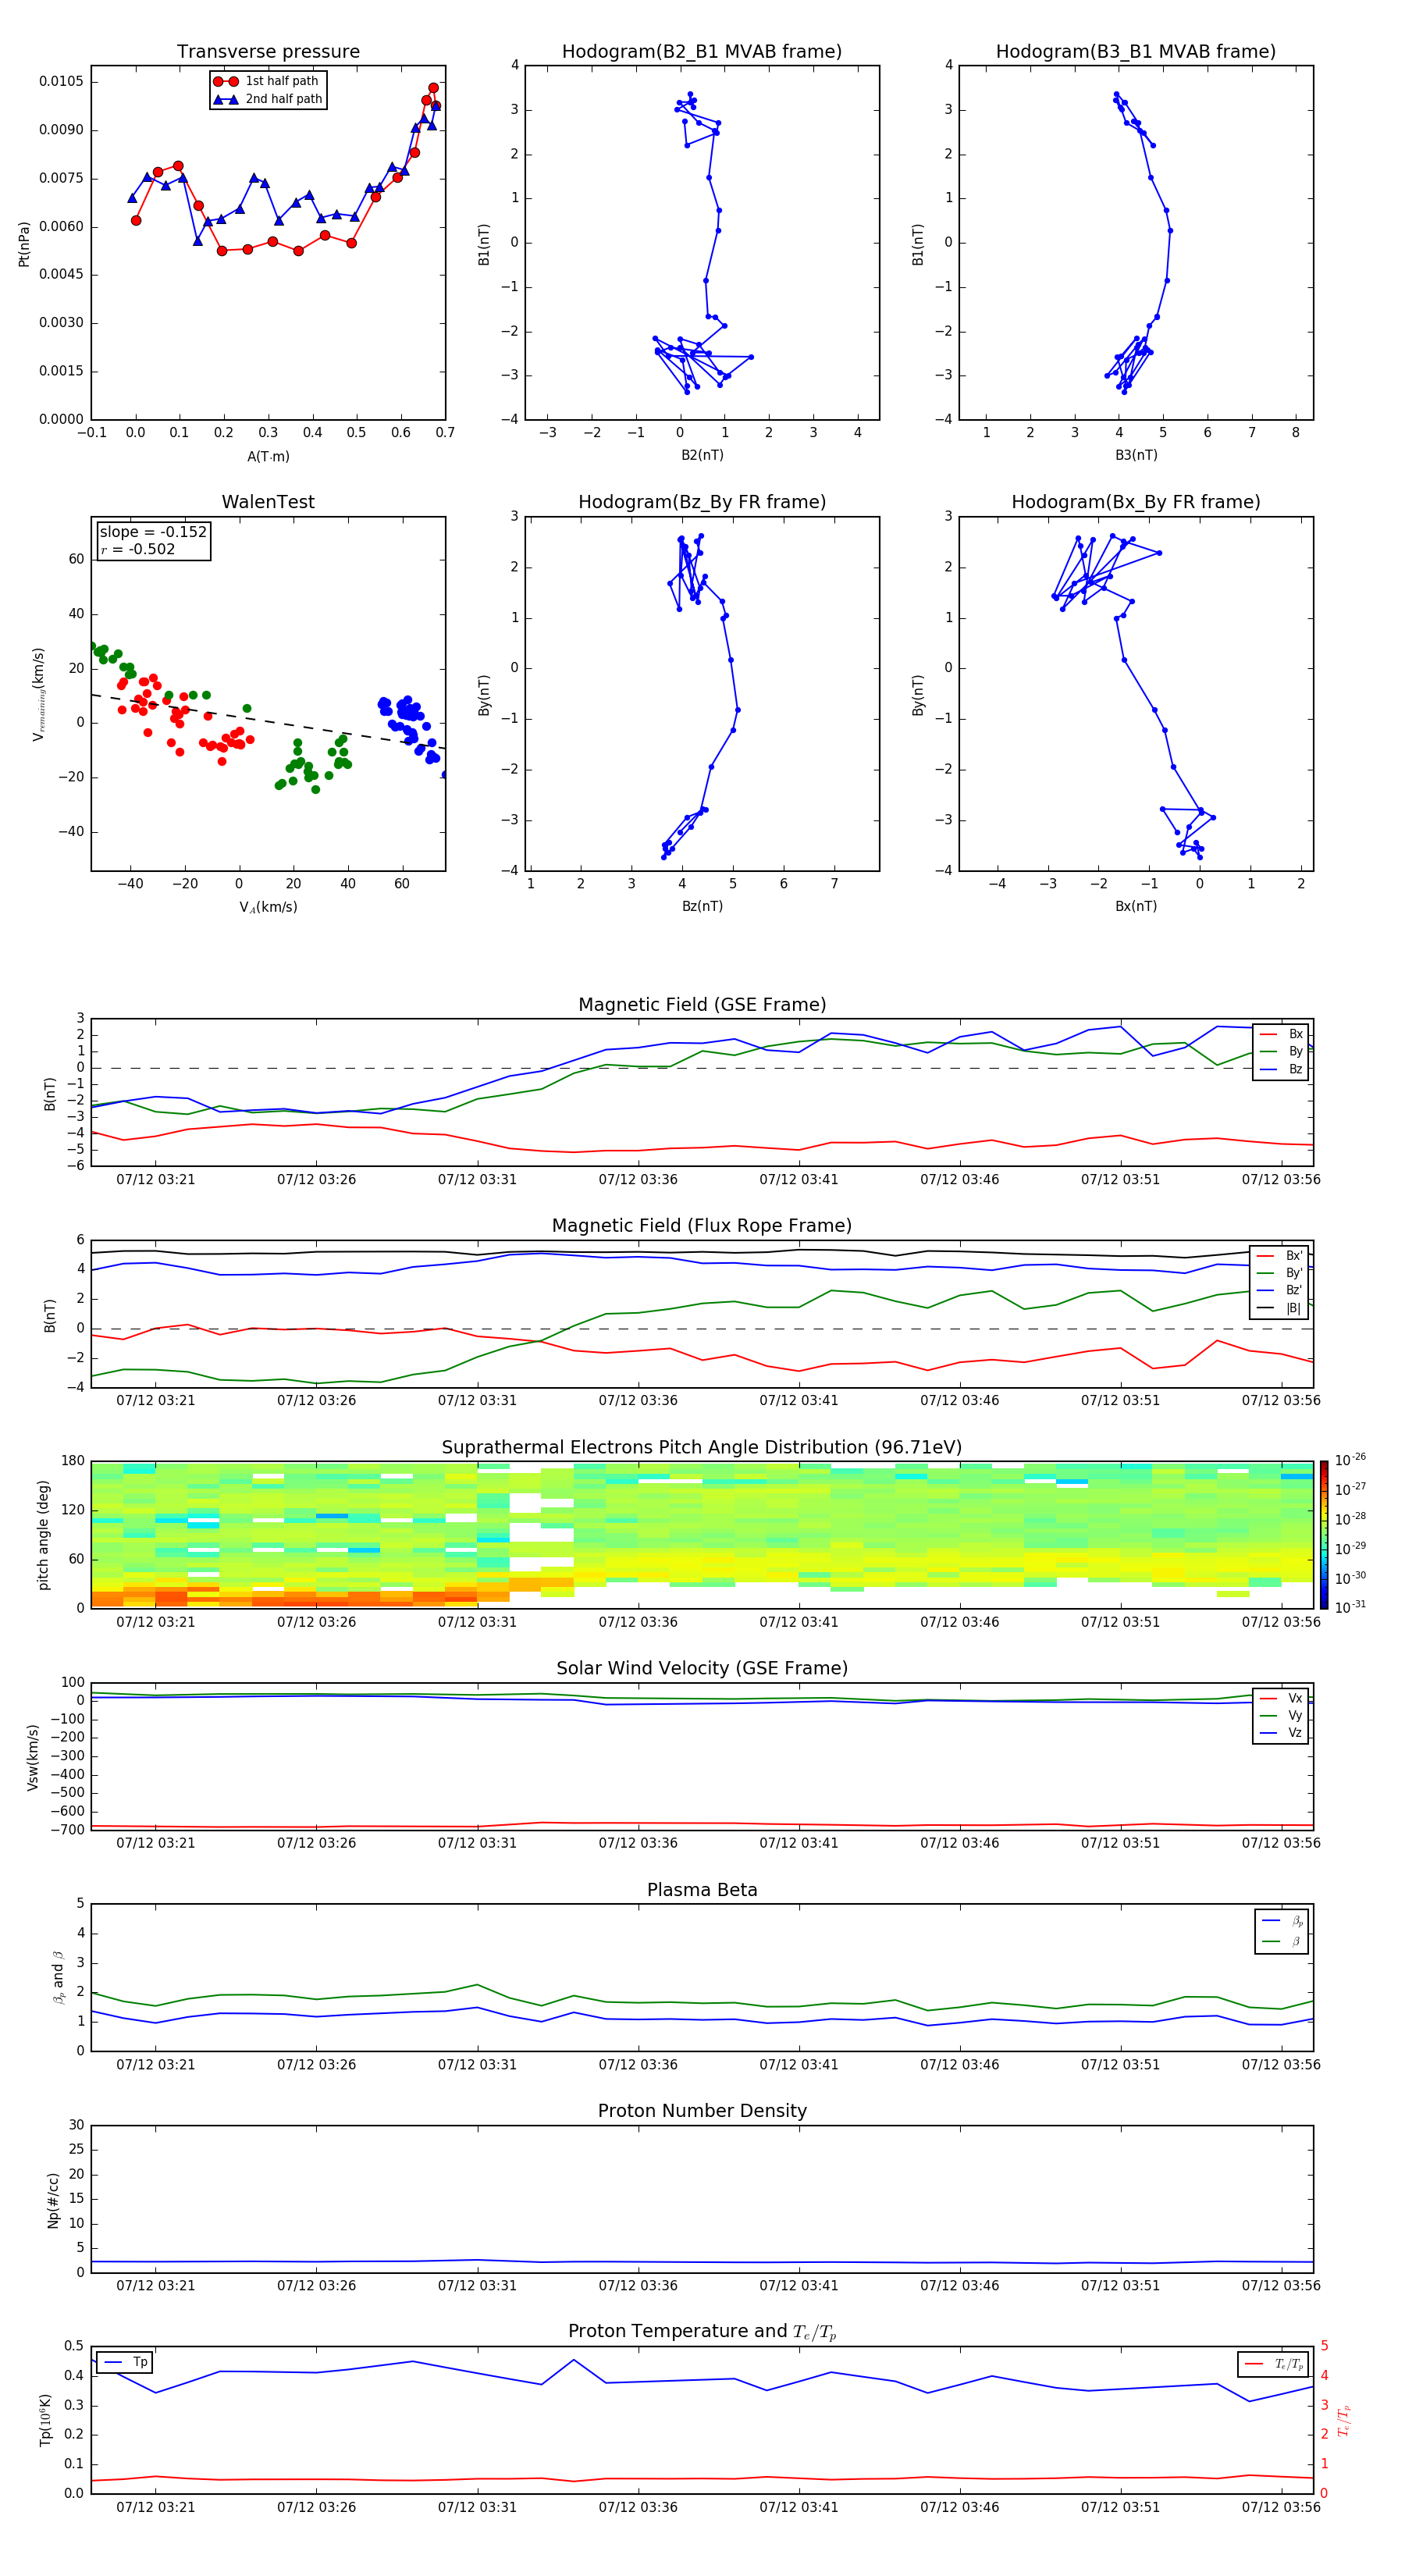The image size is (1405, 2576).
Task: Click the pitch angle colorbar
Action: coord(1323,1535)
